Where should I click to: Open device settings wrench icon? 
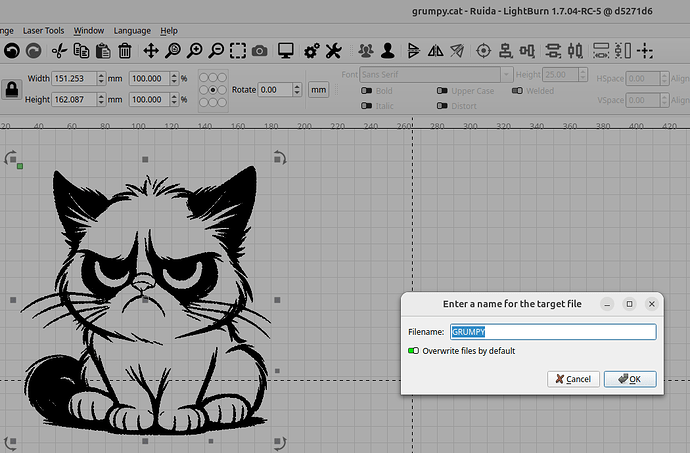[x=334, y=51]
